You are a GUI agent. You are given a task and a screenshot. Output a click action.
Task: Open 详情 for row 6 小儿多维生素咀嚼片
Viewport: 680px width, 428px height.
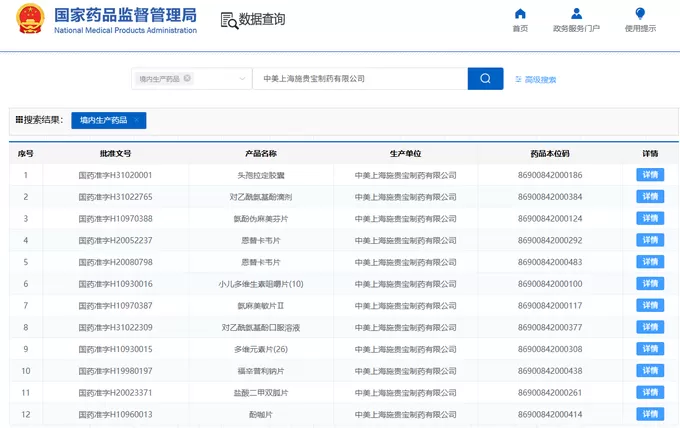pyautogui.click(x=650, y=284)
